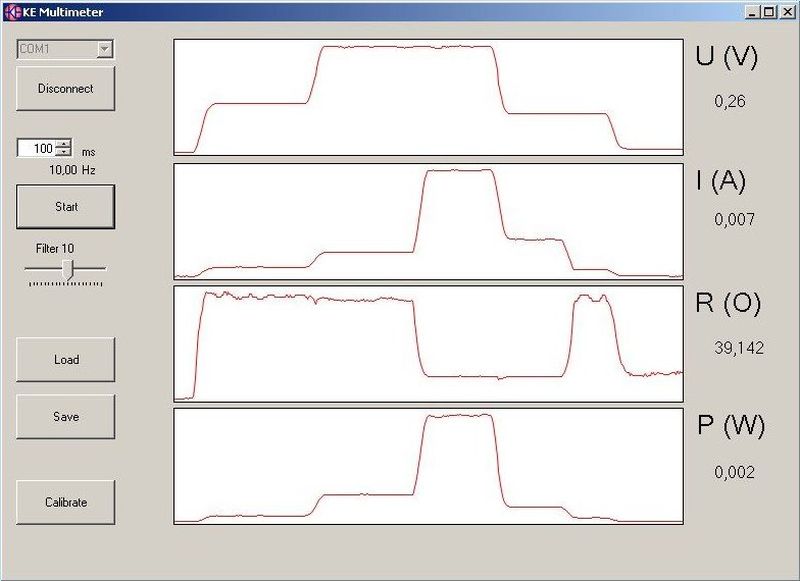Click the voltage reading 0,26

(x=730, y=102)
